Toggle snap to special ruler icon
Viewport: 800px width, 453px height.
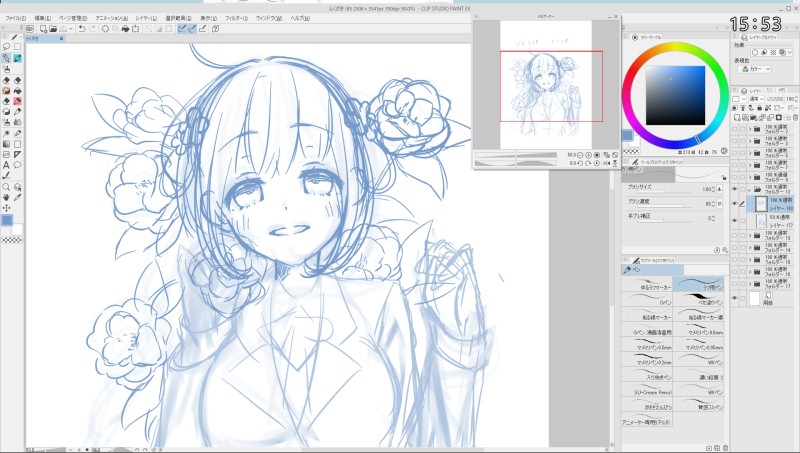[192, 29]
